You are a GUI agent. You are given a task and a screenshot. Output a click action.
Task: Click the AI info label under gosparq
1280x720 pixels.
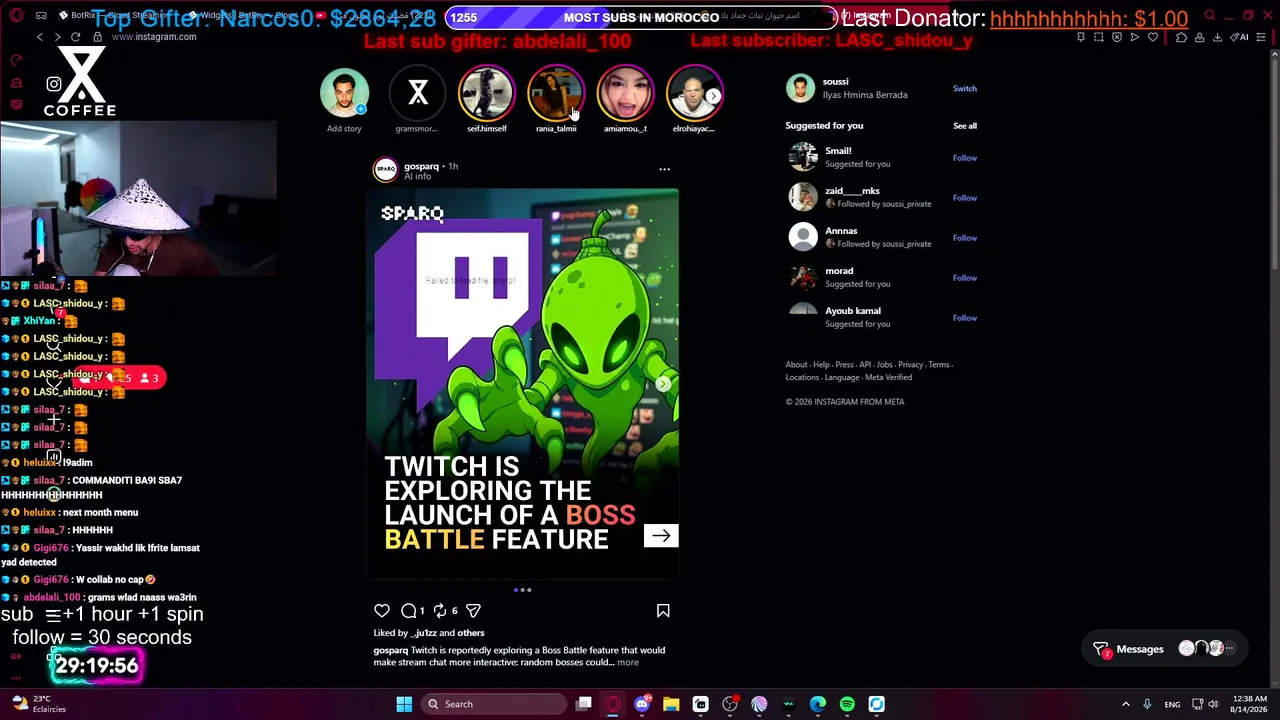pyautogui.click(x=417, y=177)
